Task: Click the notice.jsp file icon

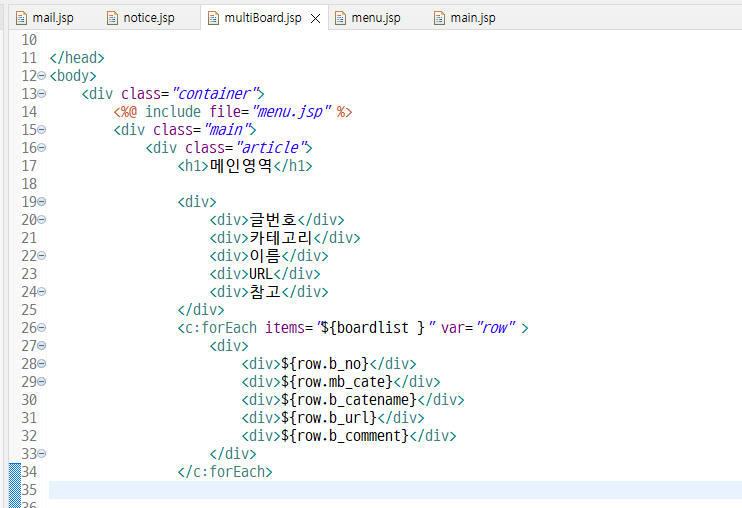Action: (112, 18)
